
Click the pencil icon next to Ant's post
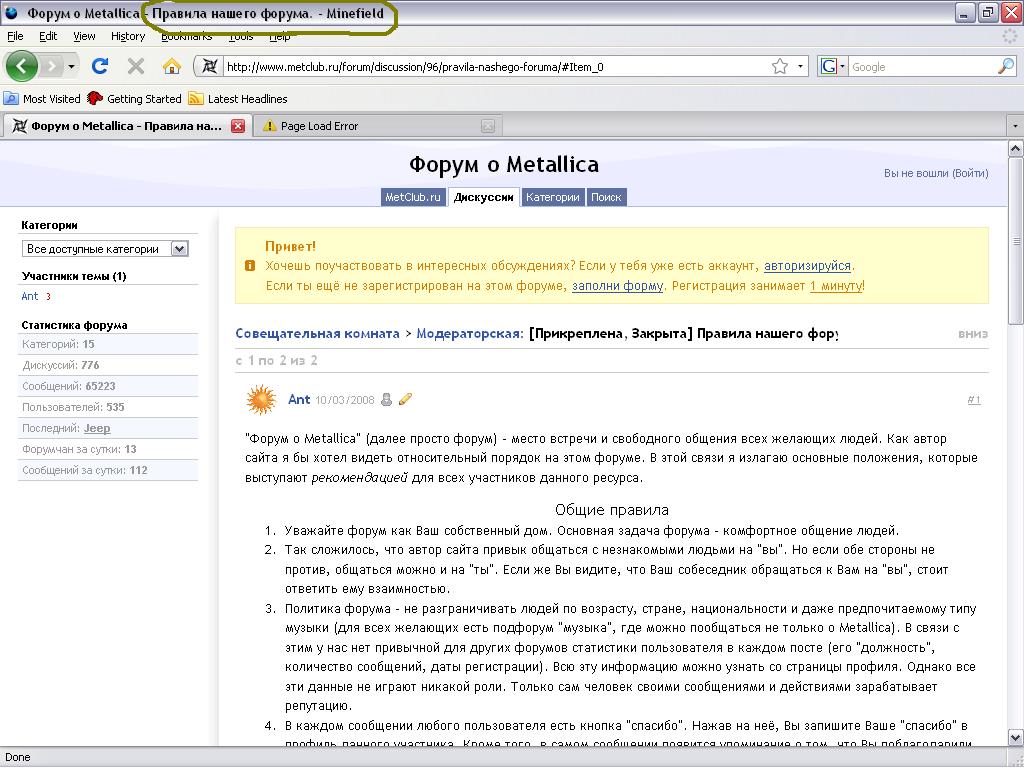tap(405, 400)
